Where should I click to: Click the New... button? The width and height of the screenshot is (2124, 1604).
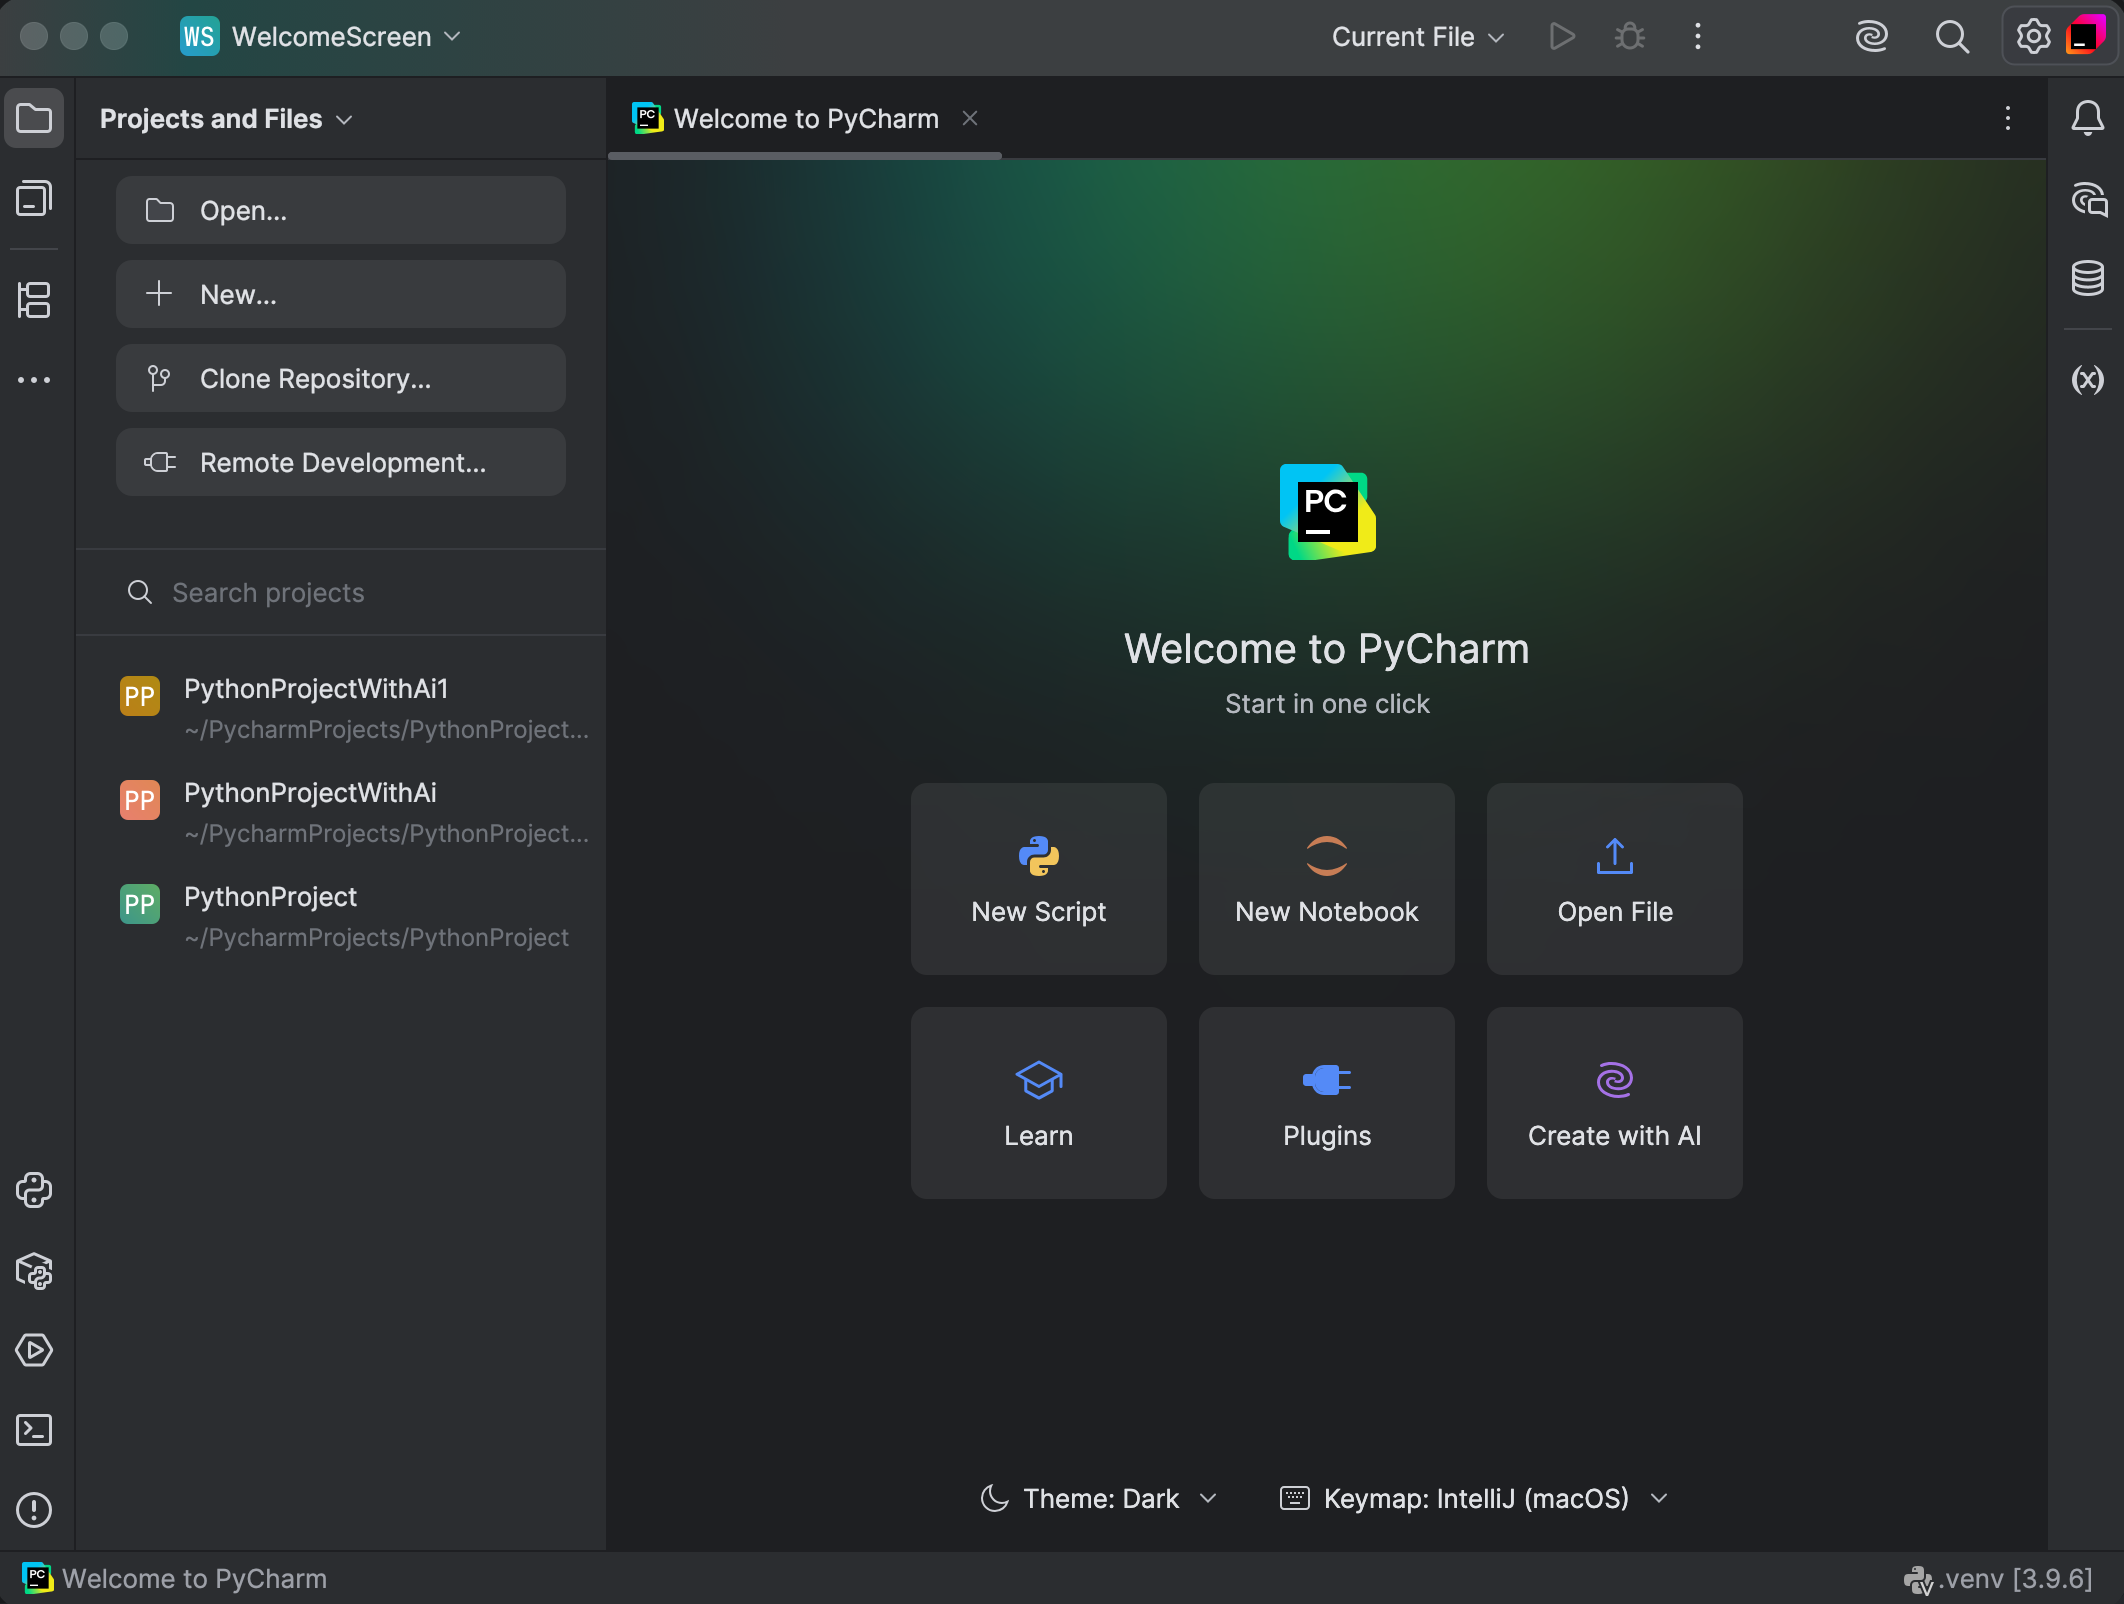340,294
